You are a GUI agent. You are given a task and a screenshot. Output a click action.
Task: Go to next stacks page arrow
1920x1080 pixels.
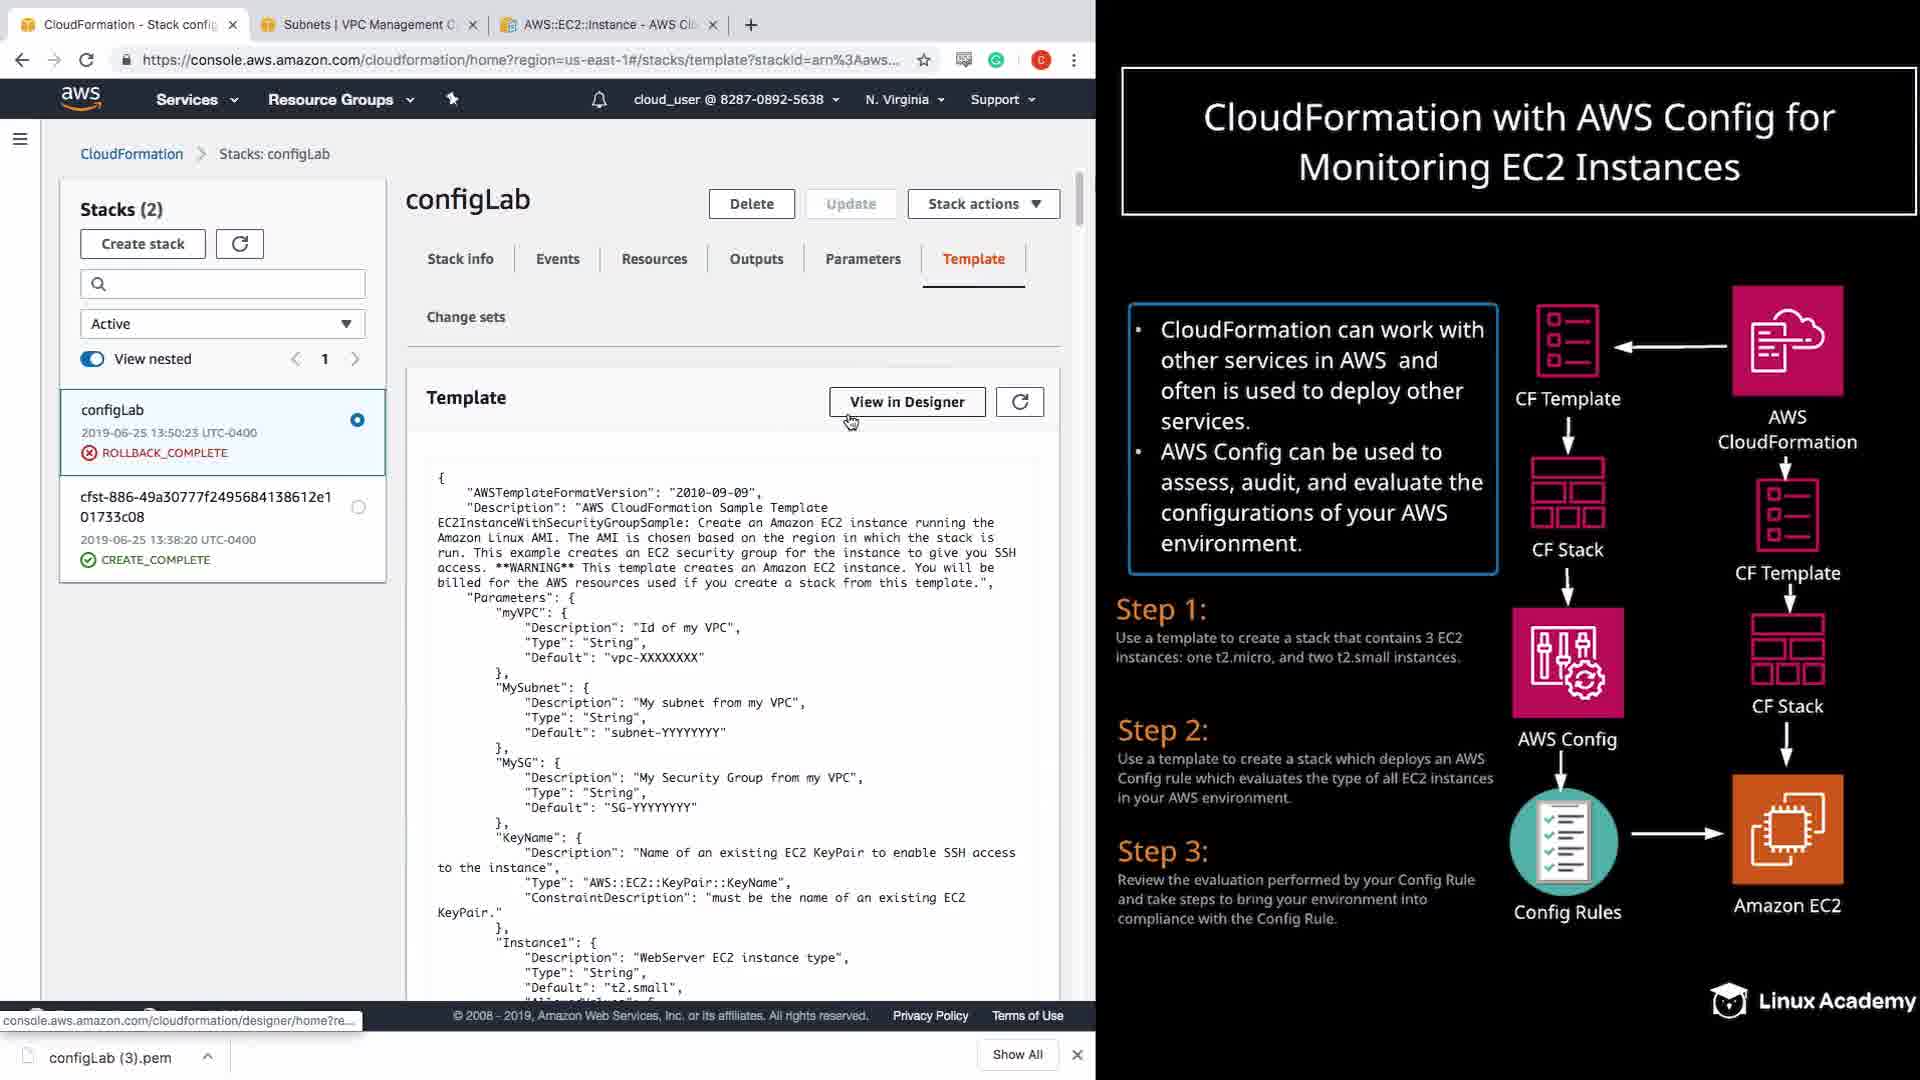point(355,359)
